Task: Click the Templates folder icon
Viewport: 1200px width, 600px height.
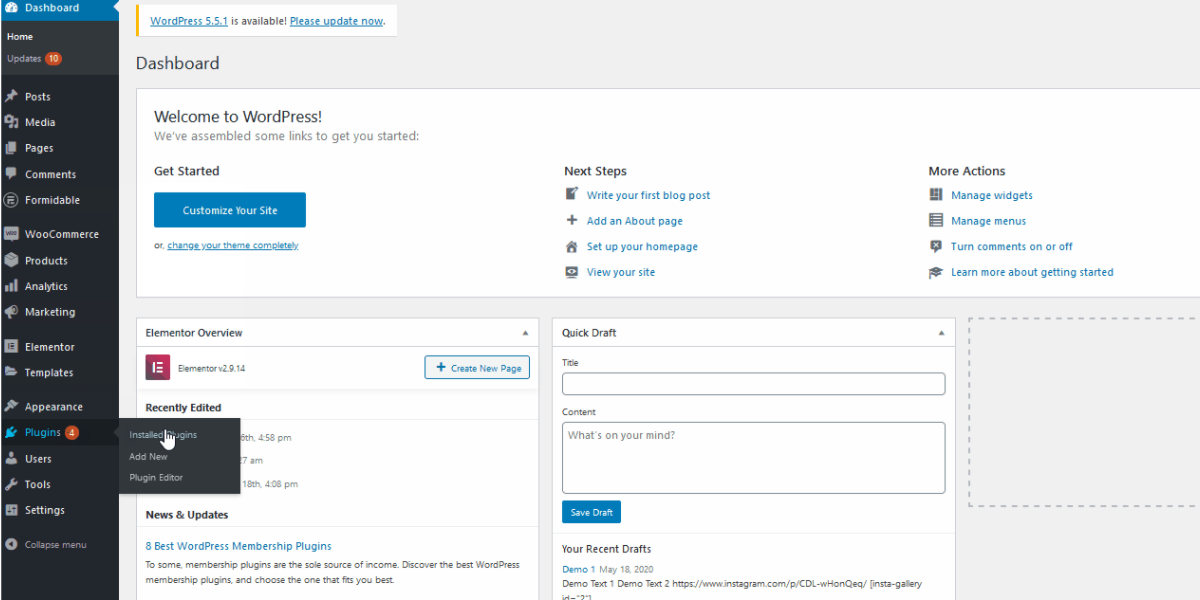Action: (11, 372)
